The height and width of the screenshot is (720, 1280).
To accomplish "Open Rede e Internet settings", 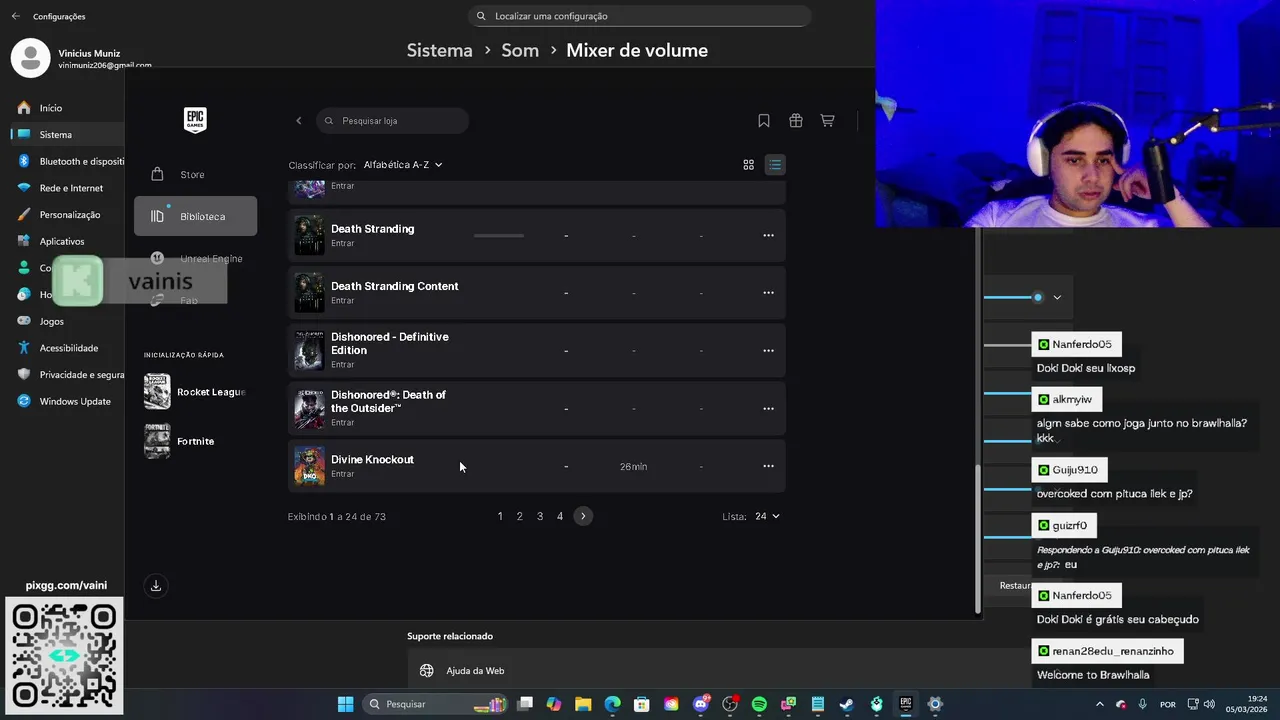I will tap(65, 188).
